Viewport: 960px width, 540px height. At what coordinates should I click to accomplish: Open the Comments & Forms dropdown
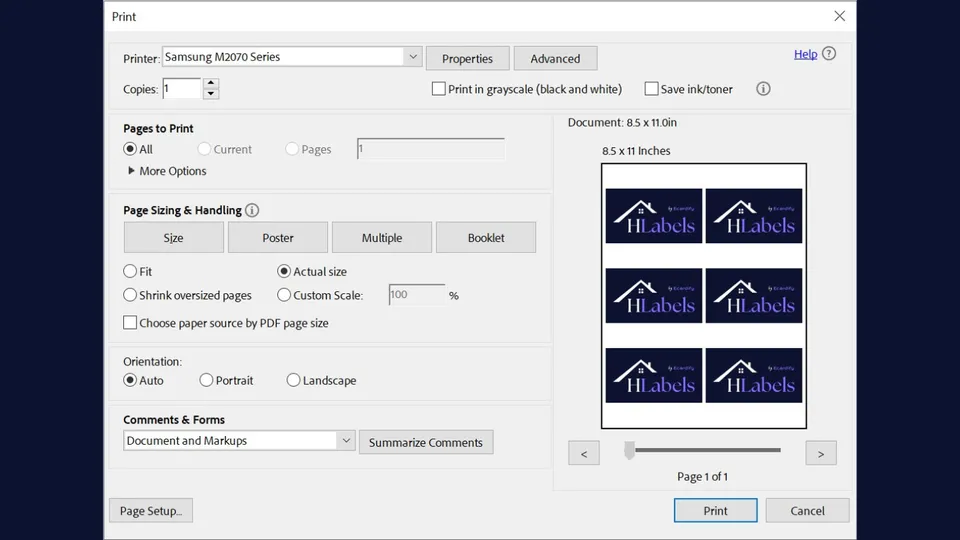pyautogui.click(x=239, y=441)
